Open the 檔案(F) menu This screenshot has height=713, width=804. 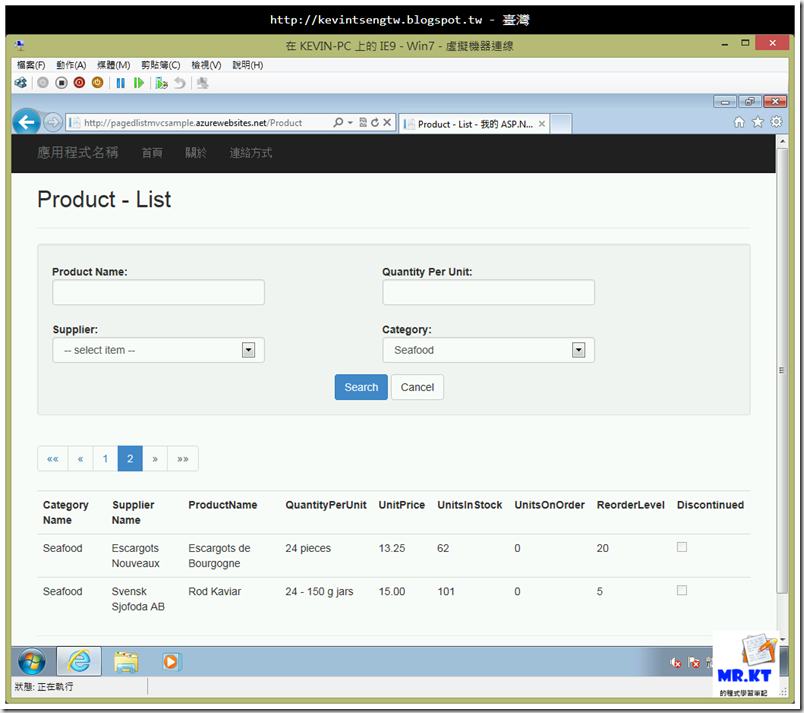[31, 65]
